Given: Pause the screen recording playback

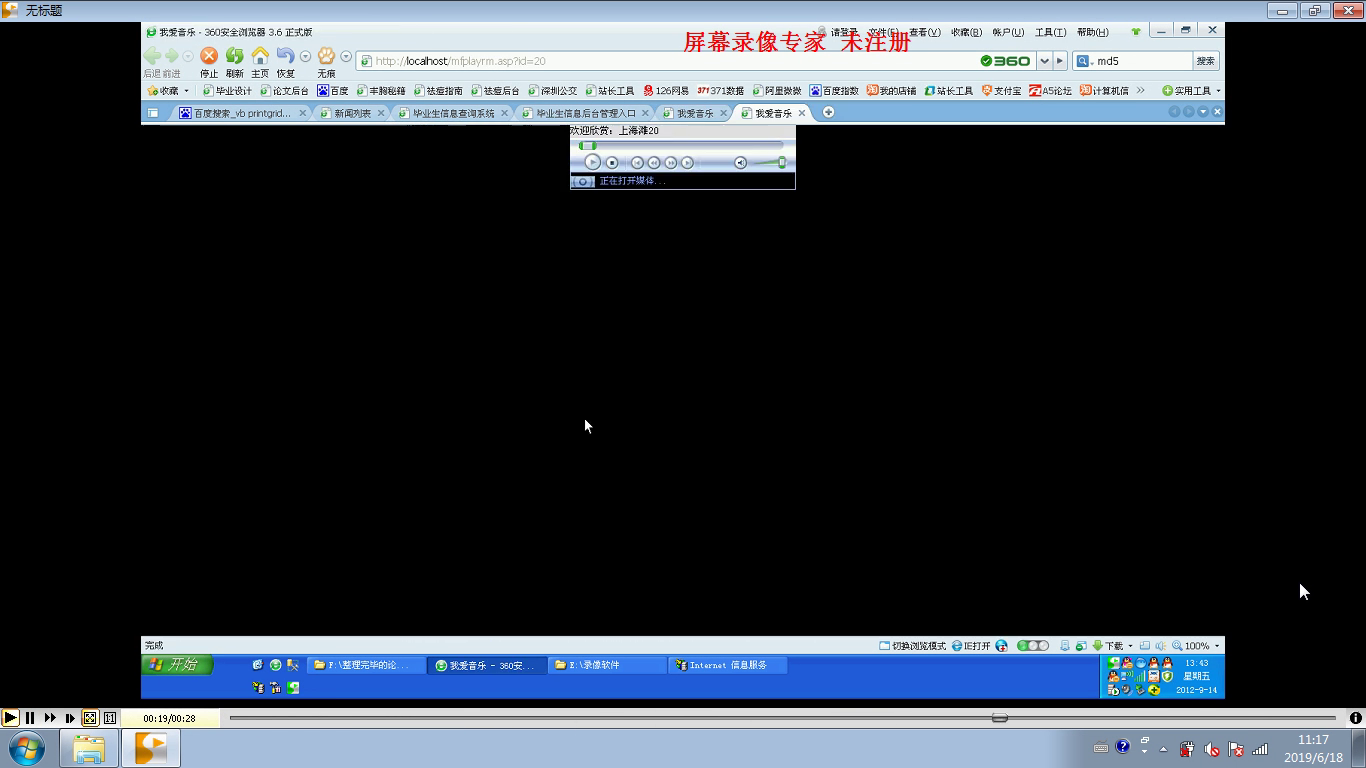Looking at the screenshot, I should click(x=30, y=717).
